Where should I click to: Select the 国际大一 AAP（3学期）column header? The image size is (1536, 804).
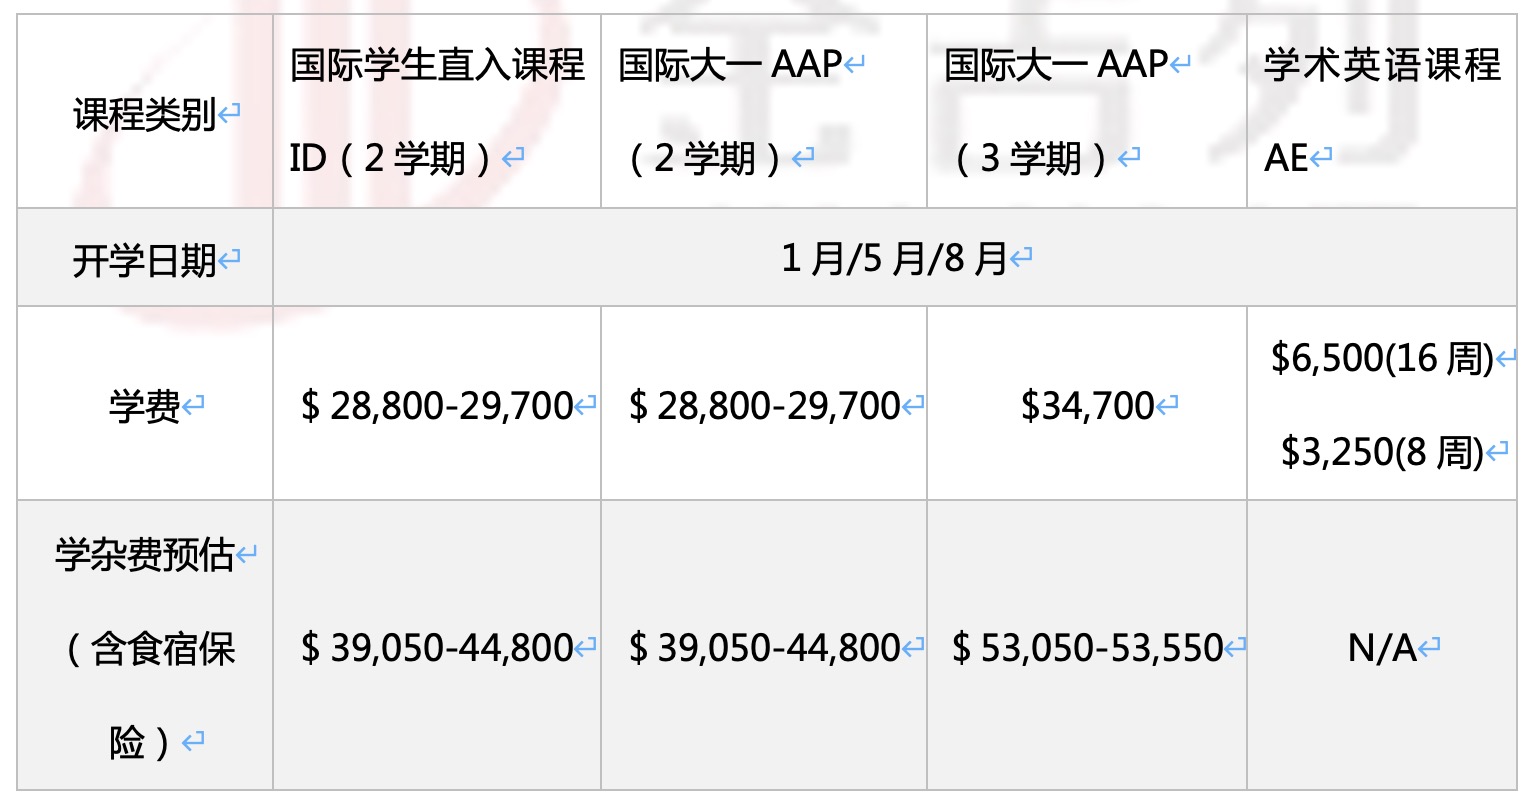point(1086,111)
